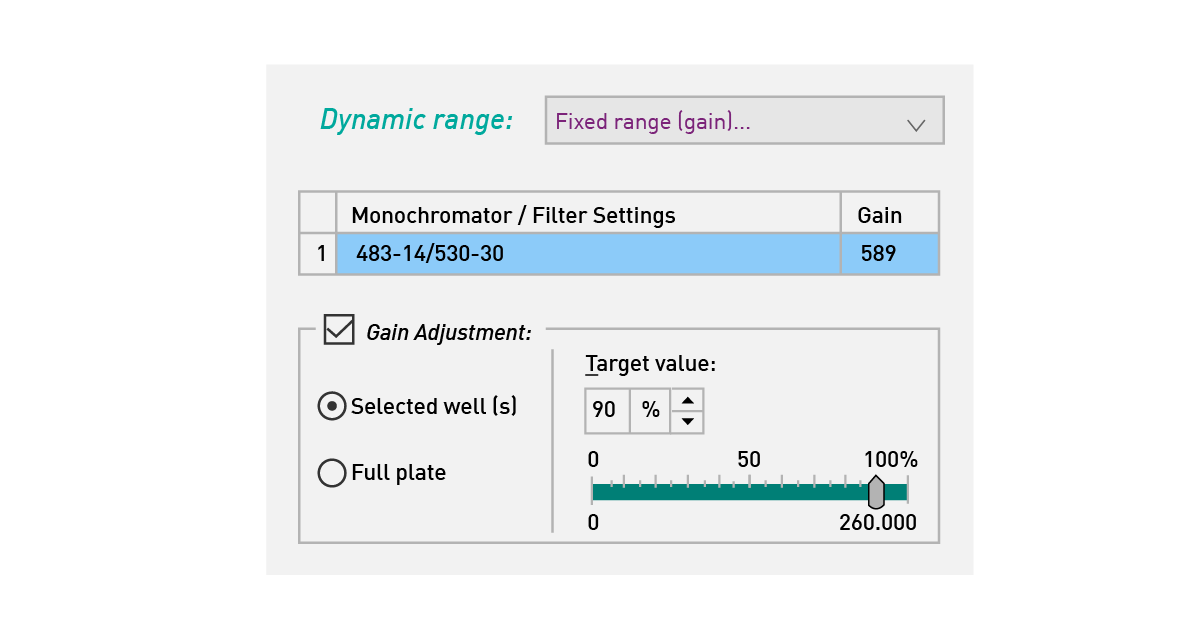
Task: Expand the Fixed range (gain) selector
Action: click(745, 120)
